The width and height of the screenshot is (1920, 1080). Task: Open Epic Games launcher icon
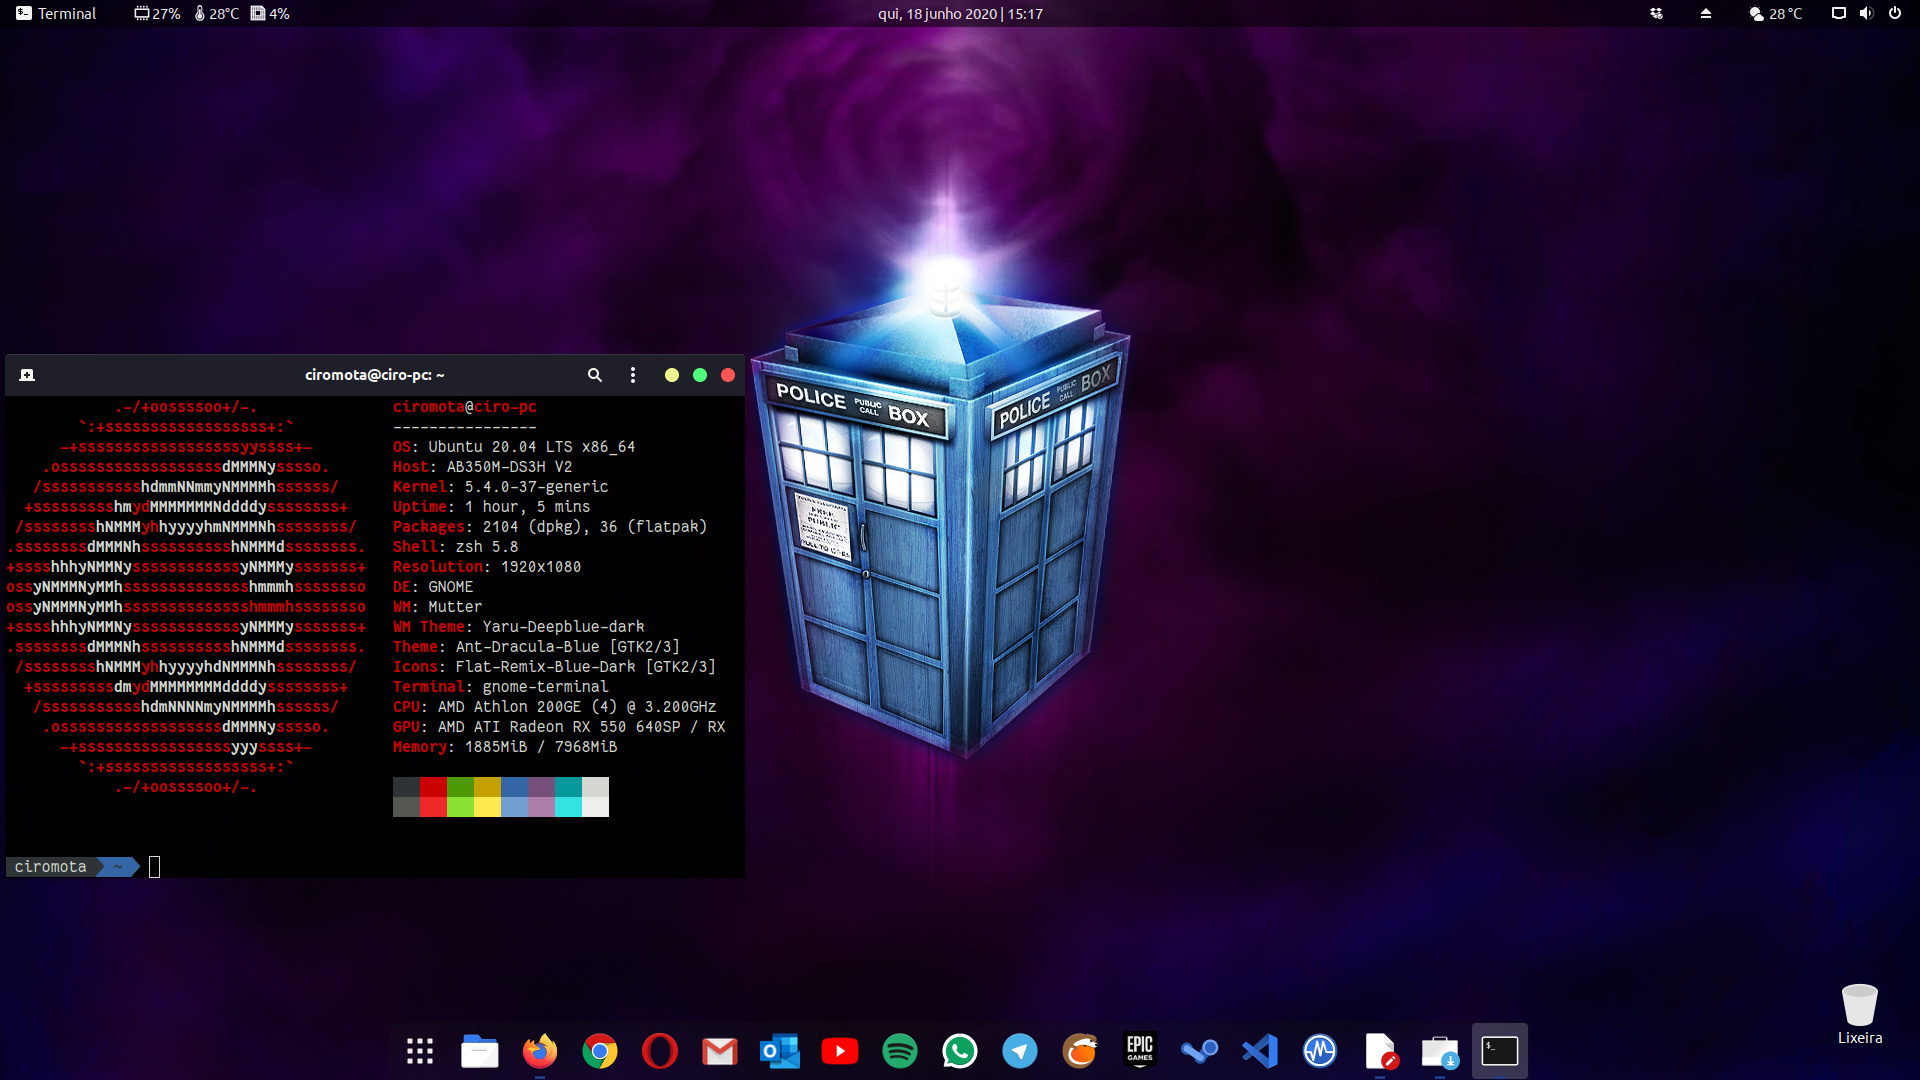tap(1139, 1051)
